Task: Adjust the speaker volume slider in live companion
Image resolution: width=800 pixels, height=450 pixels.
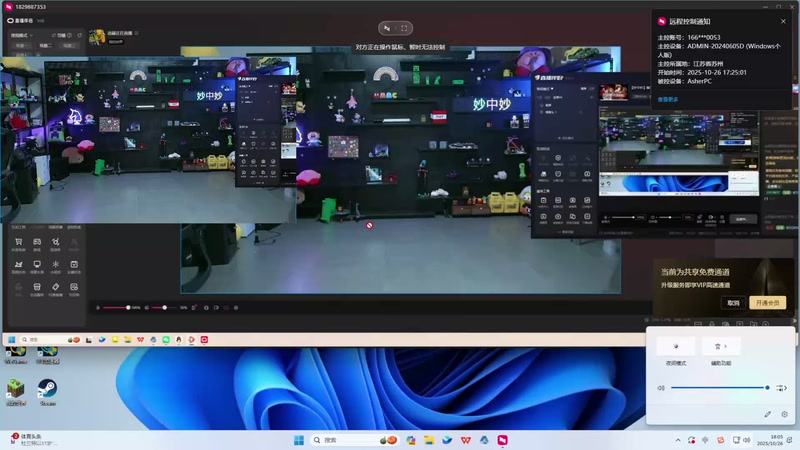Action: pos(162,308)
